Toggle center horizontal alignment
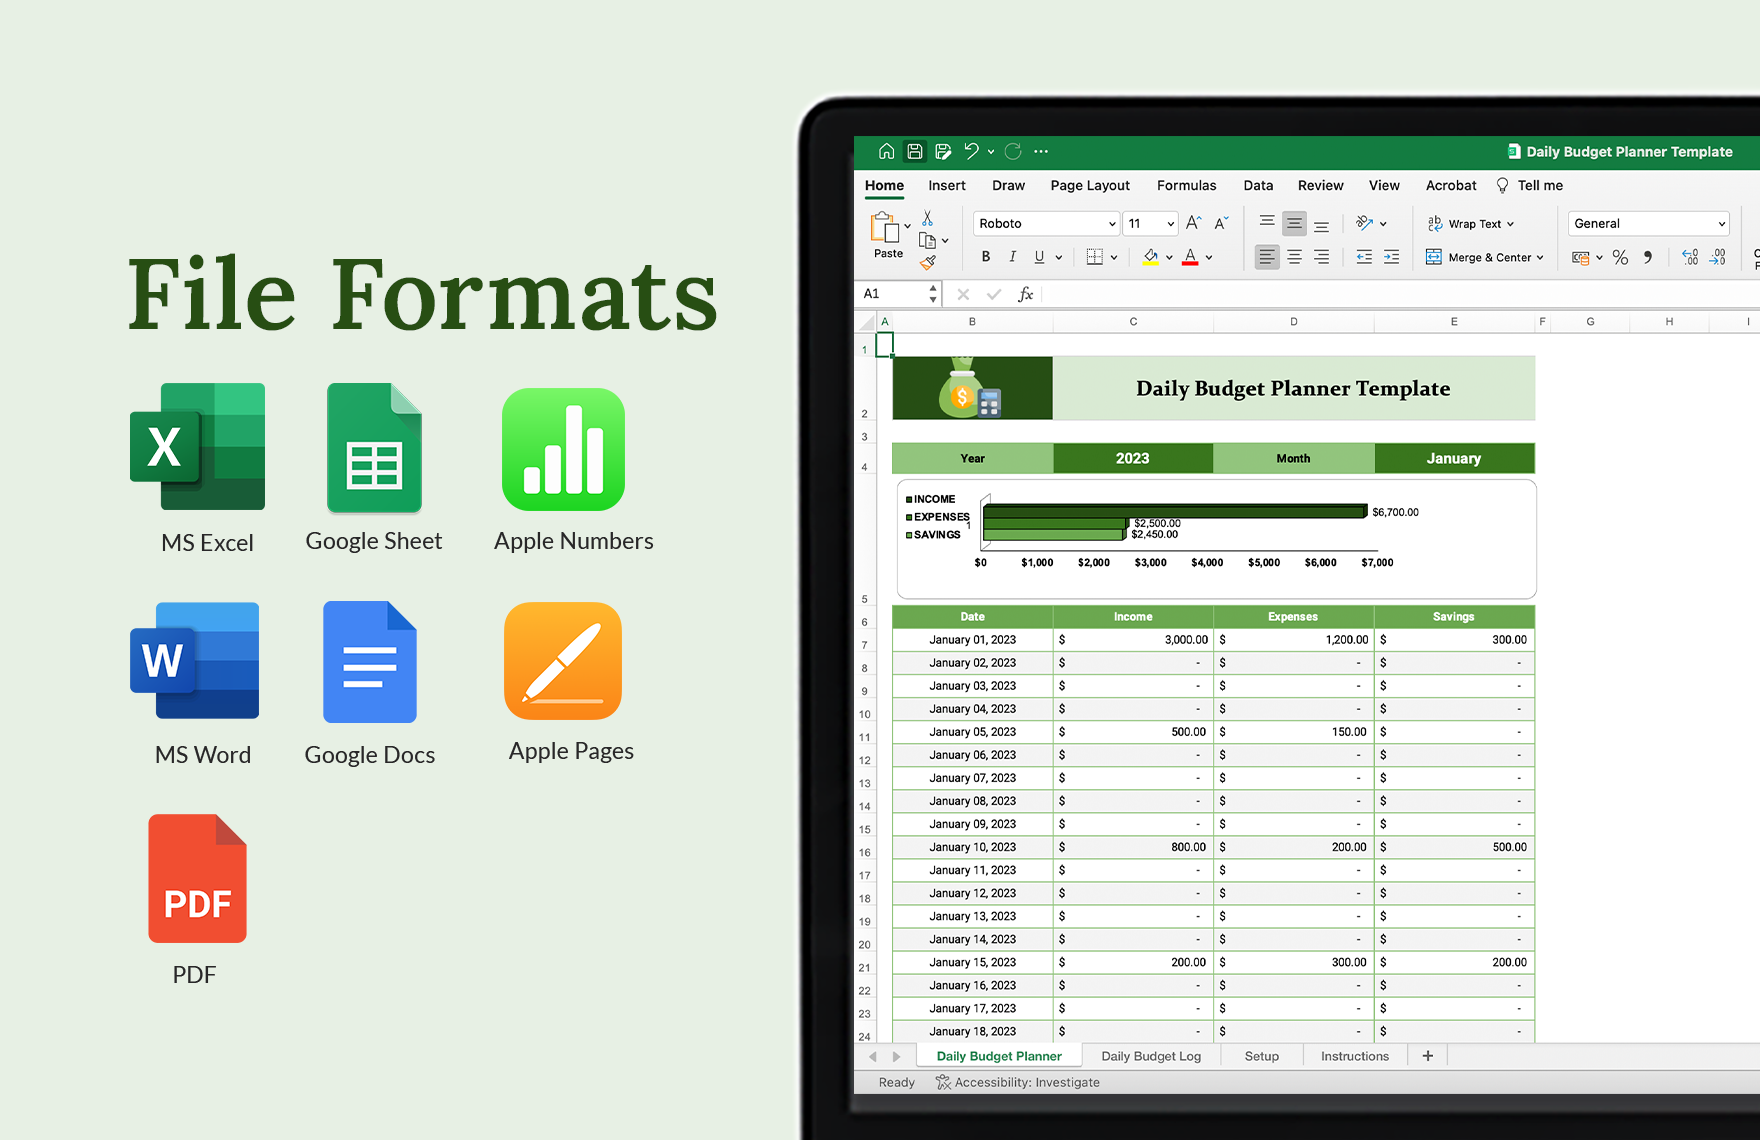The height and width of the screenshot is (1140, 1760). tap(1294, 257)
